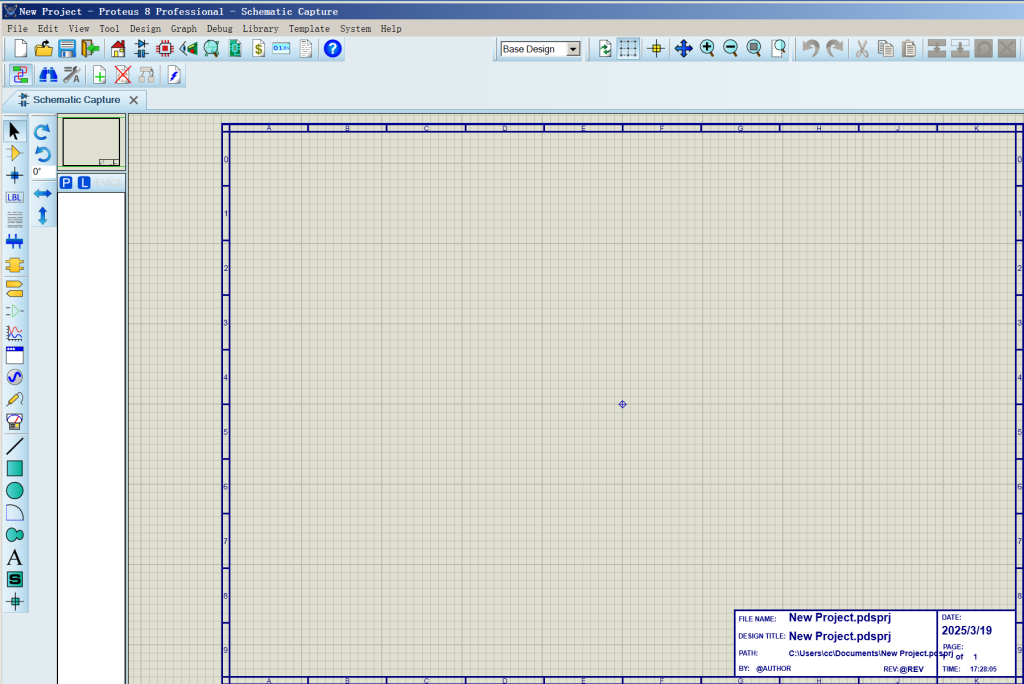The image size is (1024, 684).
Task: Click the Zoom to Area icon
Action: (x=778, y=48)
